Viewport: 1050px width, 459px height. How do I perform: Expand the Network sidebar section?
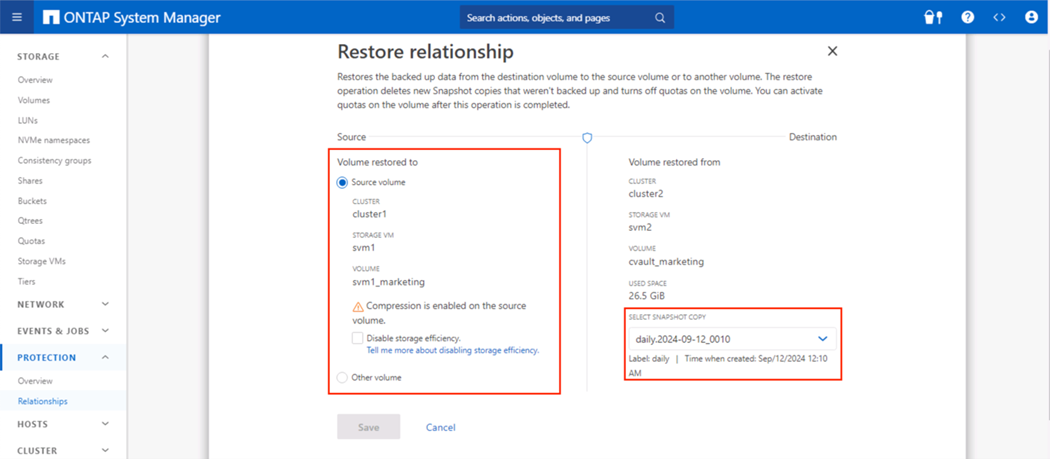(105, 304)
